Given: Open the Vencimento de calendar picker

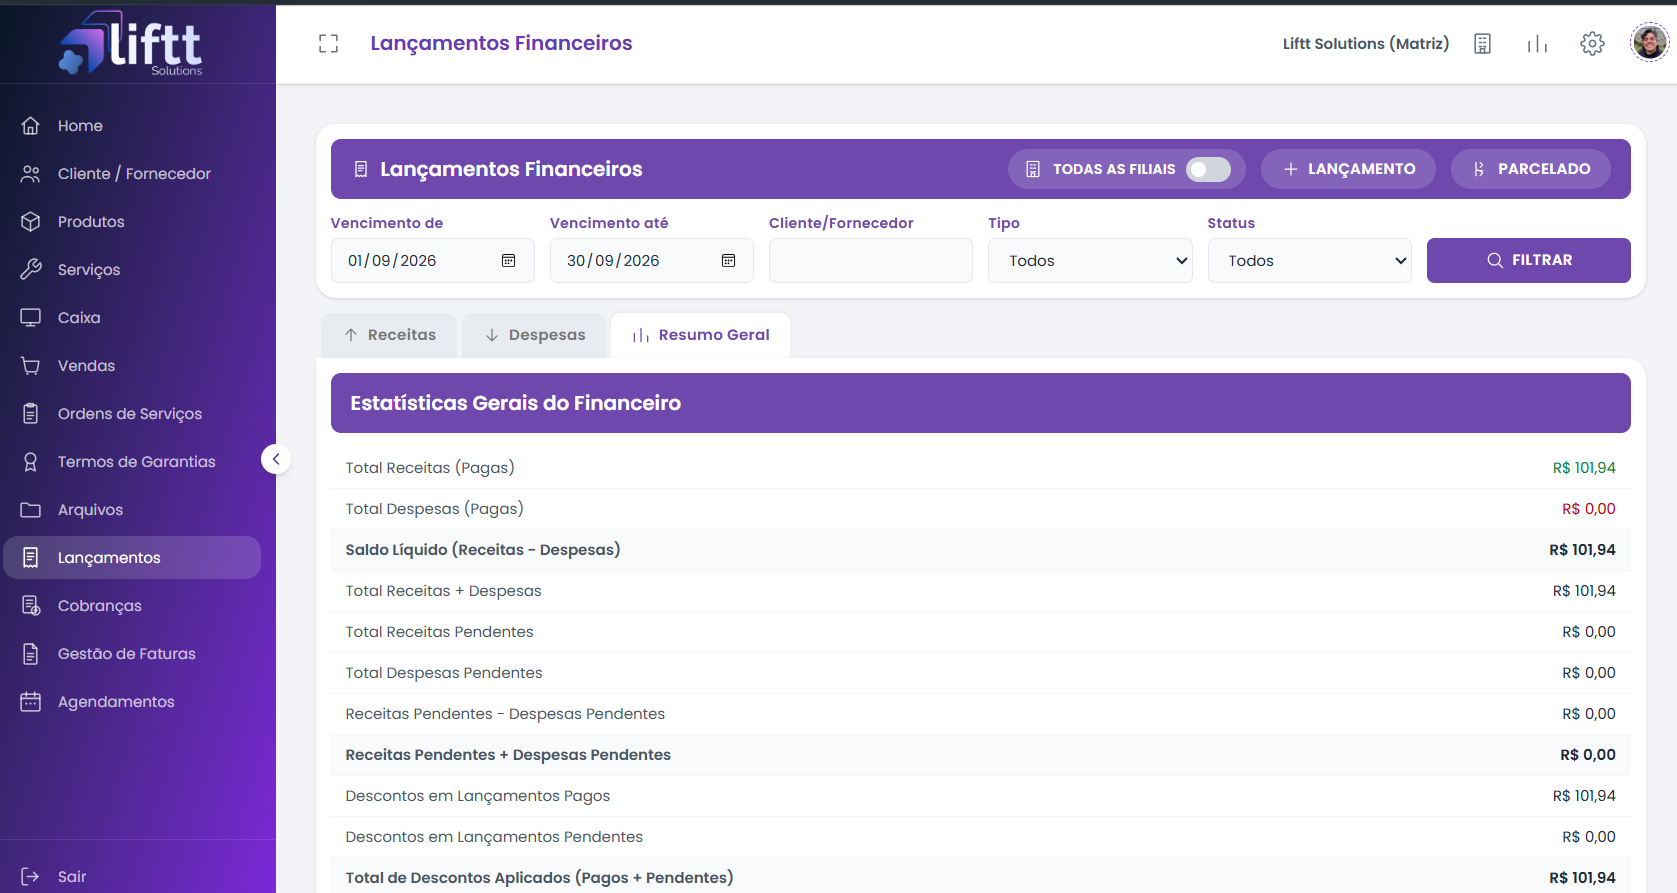Looking at the screenshot, I should (508, 261).
